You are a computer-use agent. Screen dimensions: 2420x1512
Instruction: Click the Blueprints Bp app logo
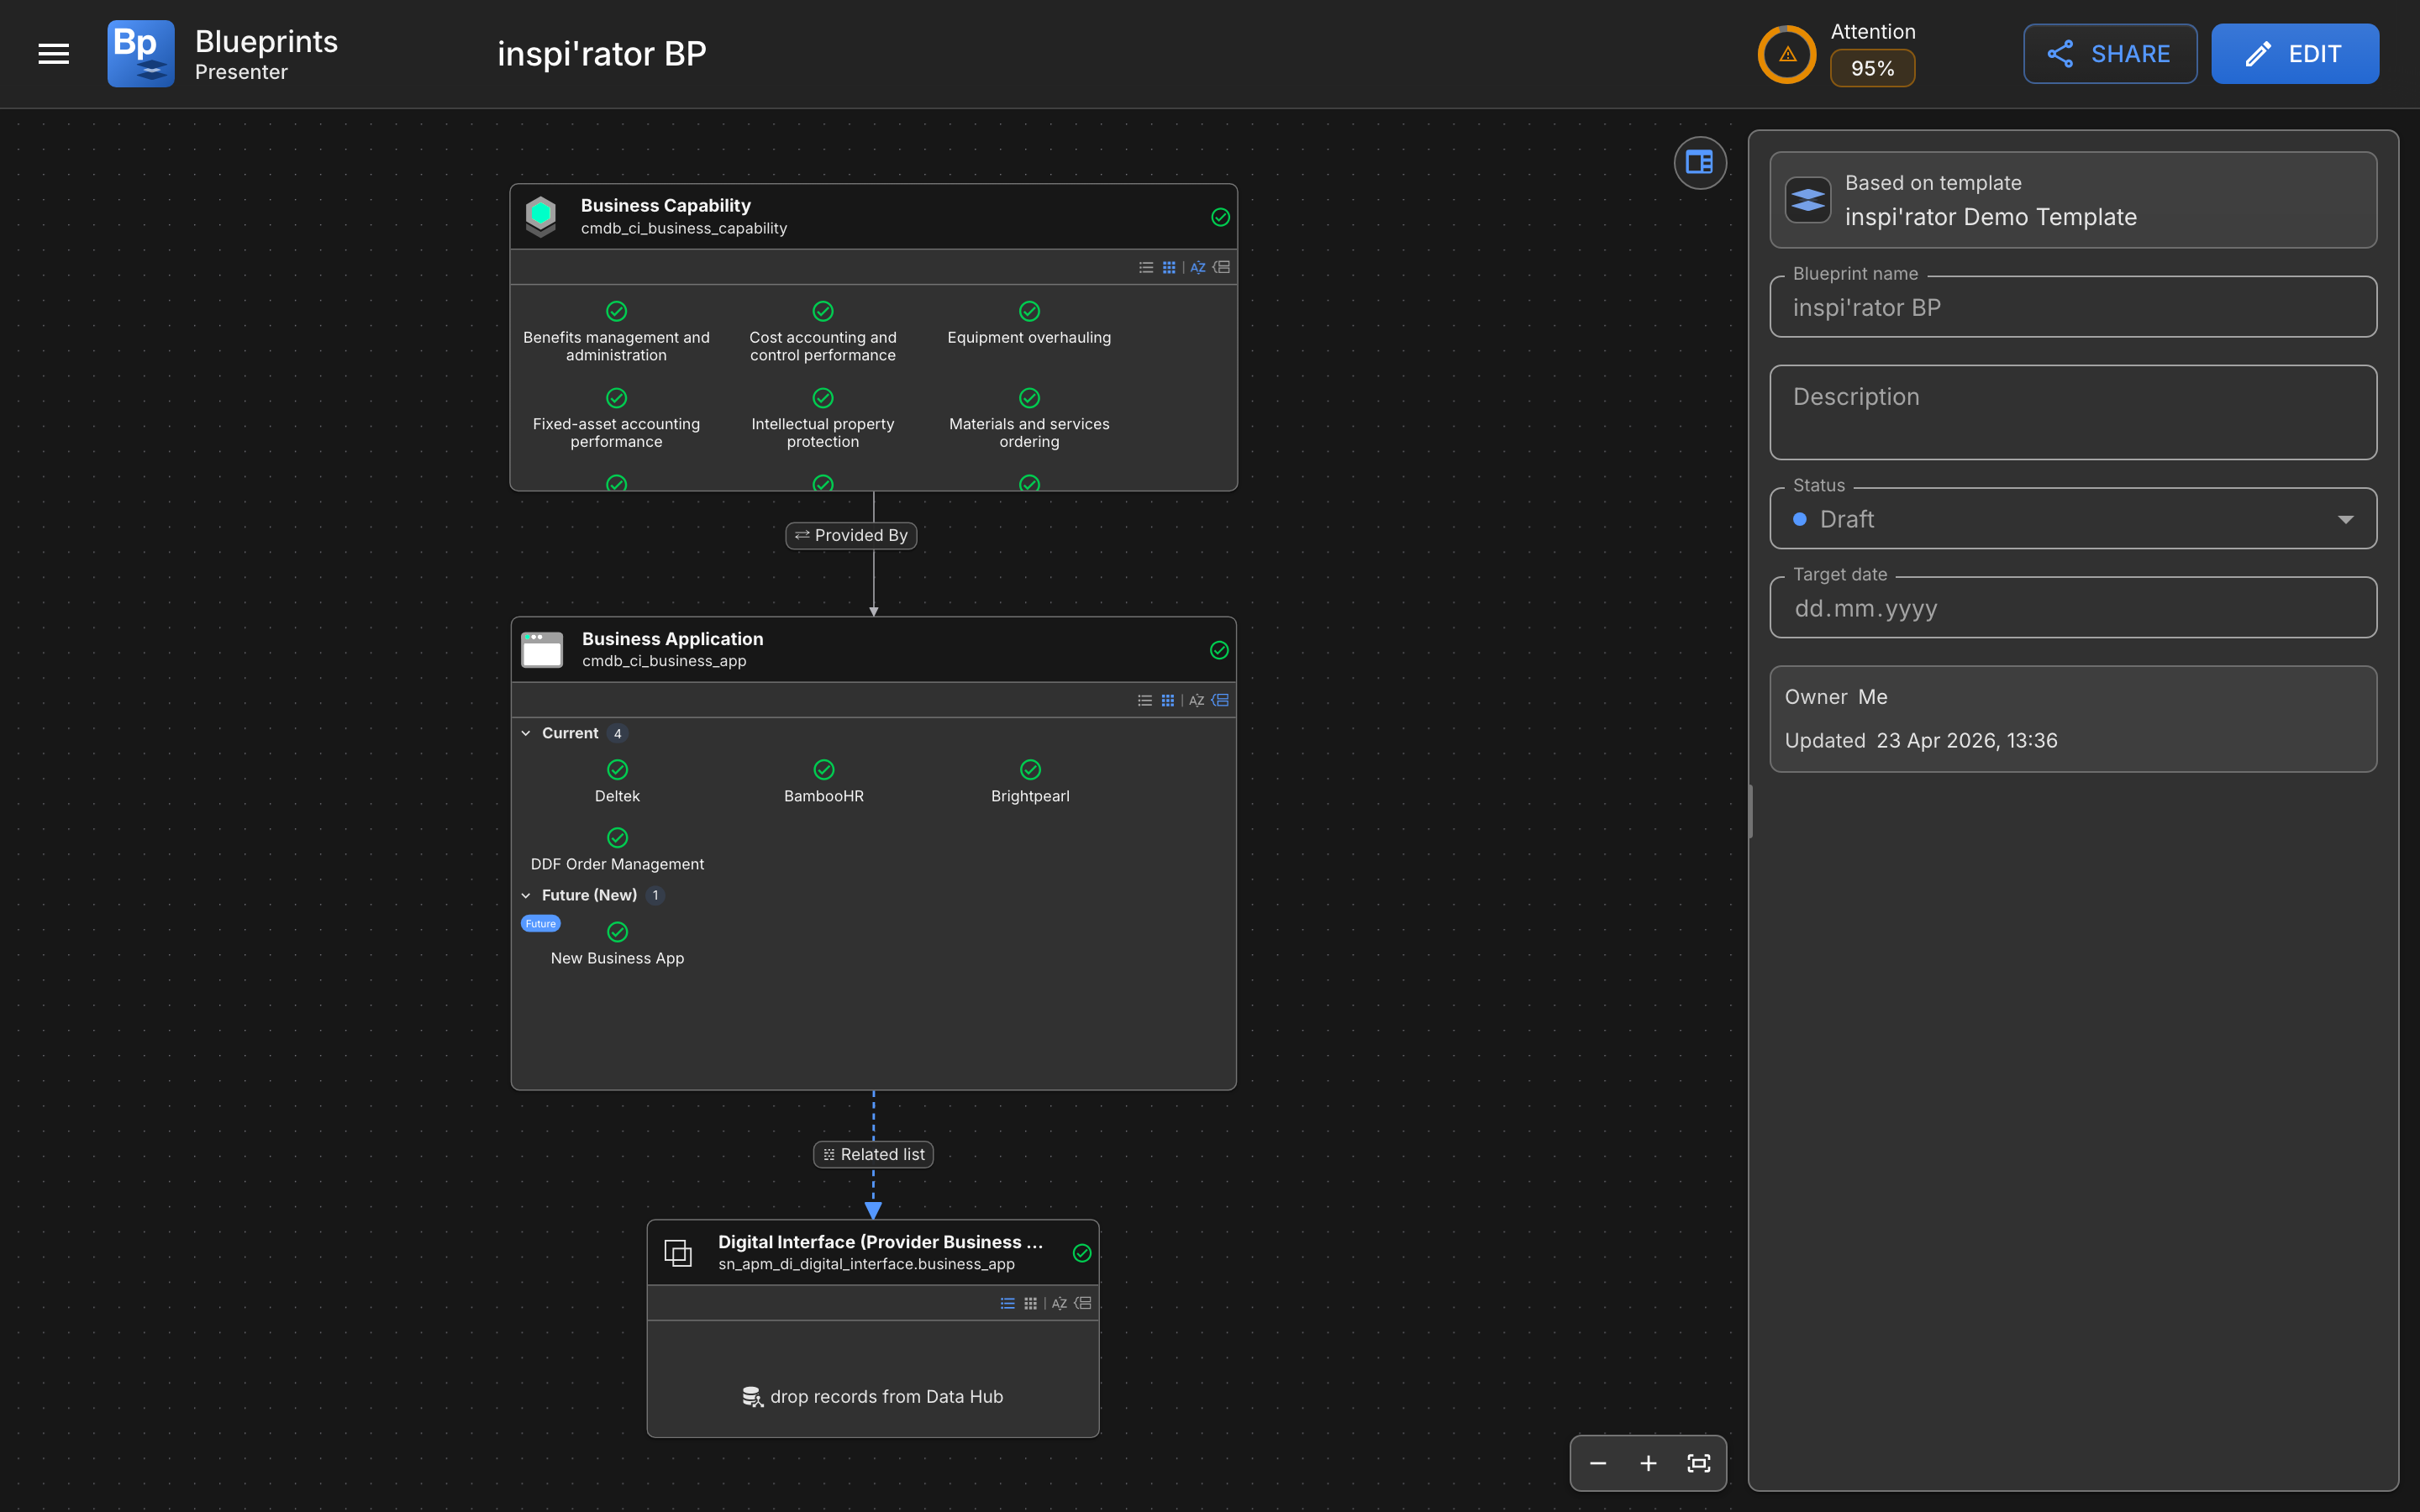(x=141, y=54)
